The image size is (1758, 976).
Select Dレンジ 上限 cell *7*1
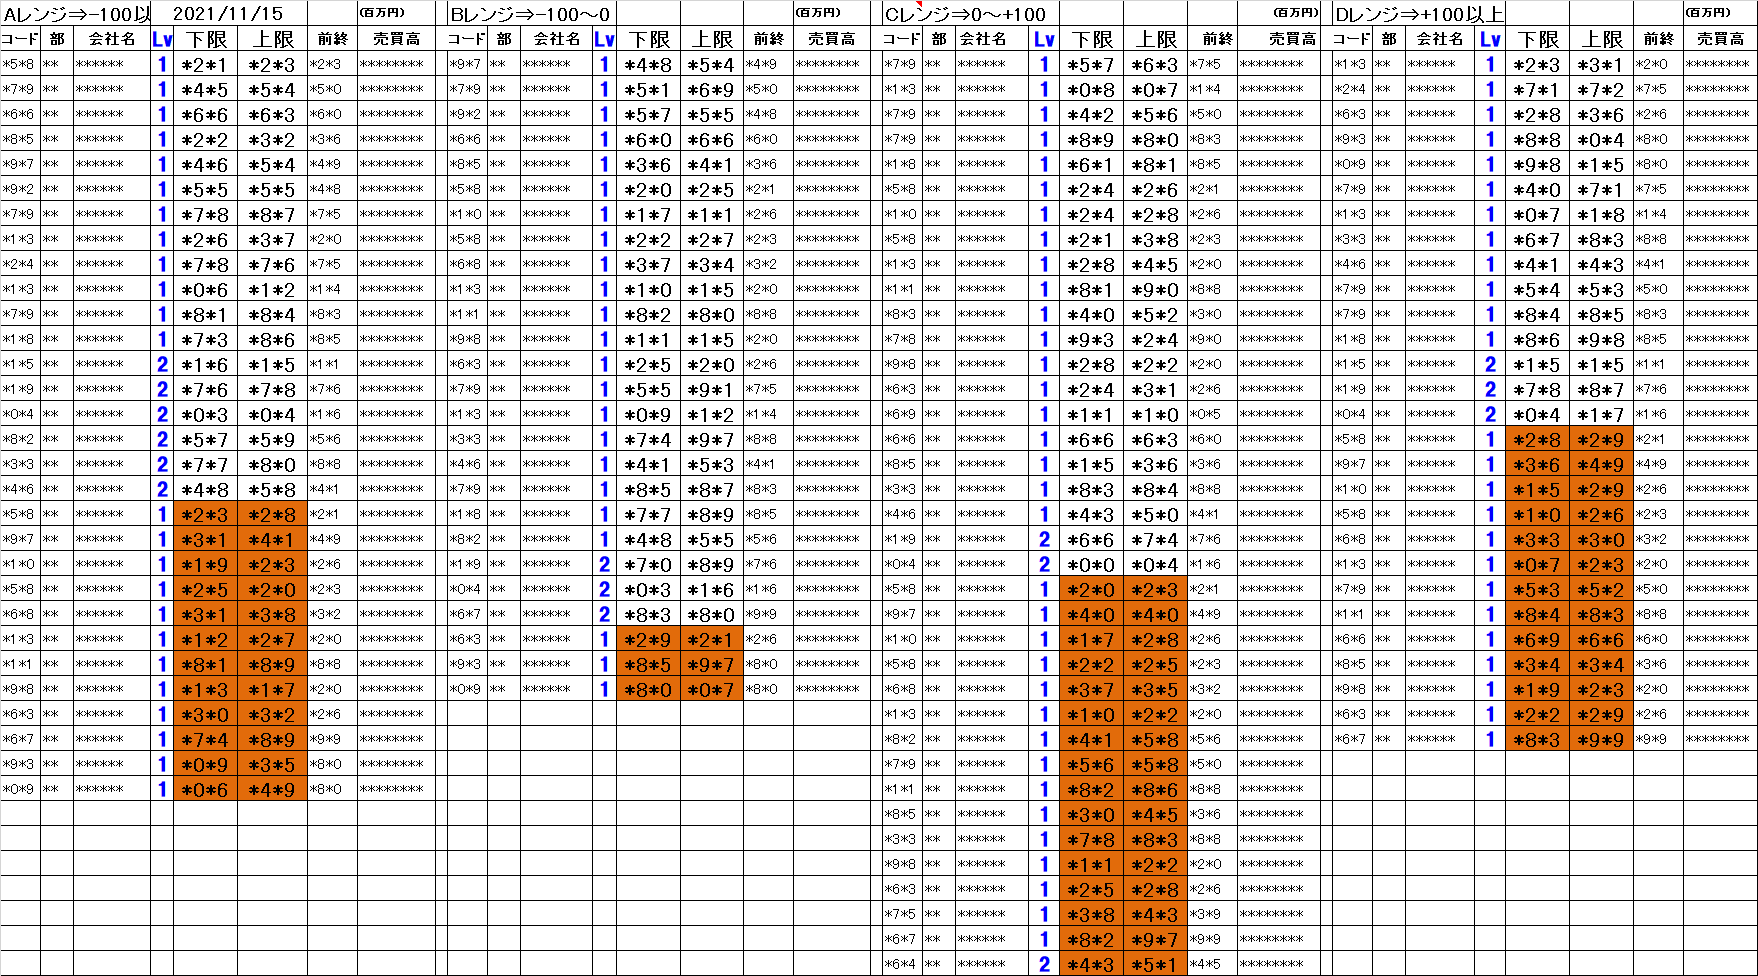point(1602,189)
